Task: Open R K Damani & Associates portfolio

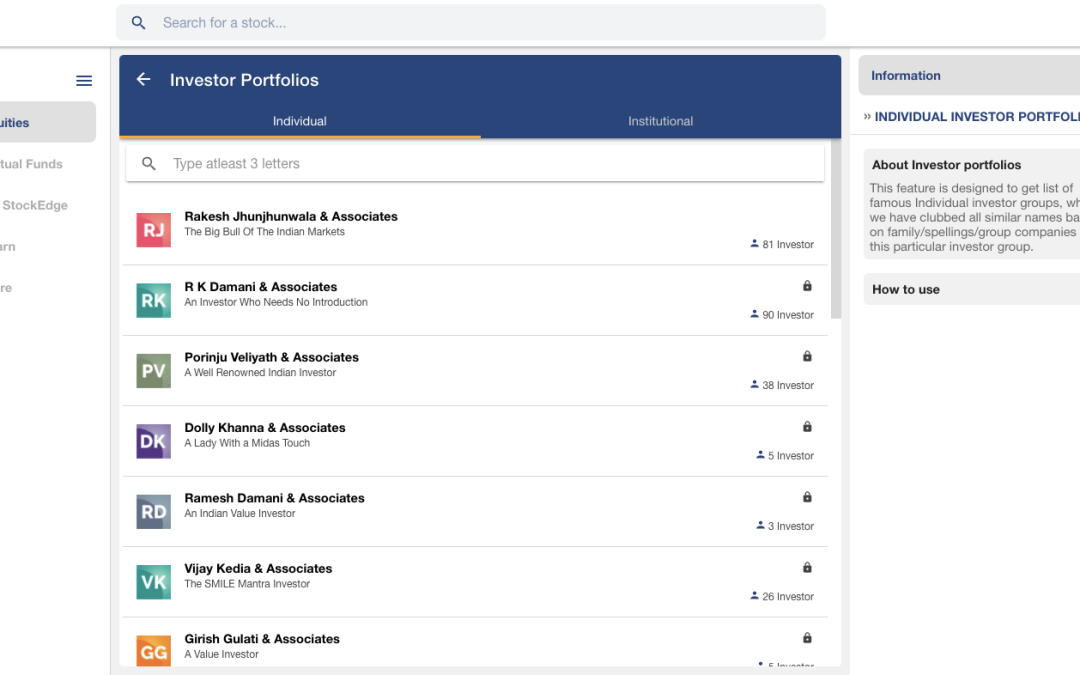Action: 475,300
